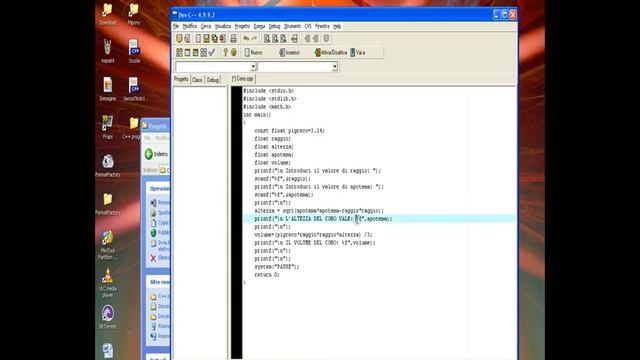640x360 pixels.
Task: Click the highlighted ALTEZZA DEL CONO printf line
Action: [x=323, y=219]
